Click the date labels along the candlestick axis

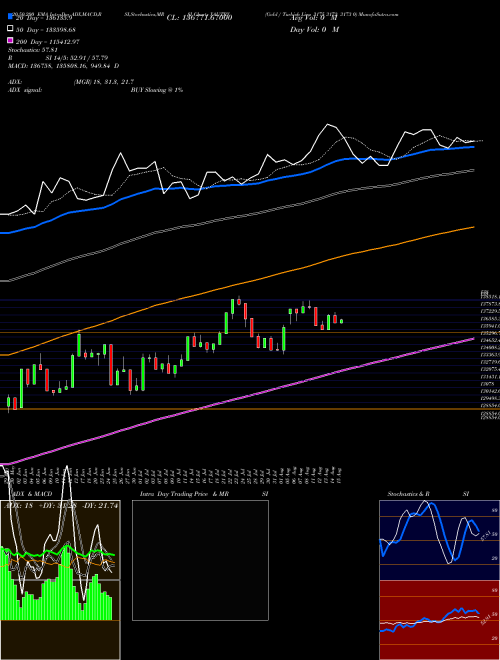(x=173, y=476)
